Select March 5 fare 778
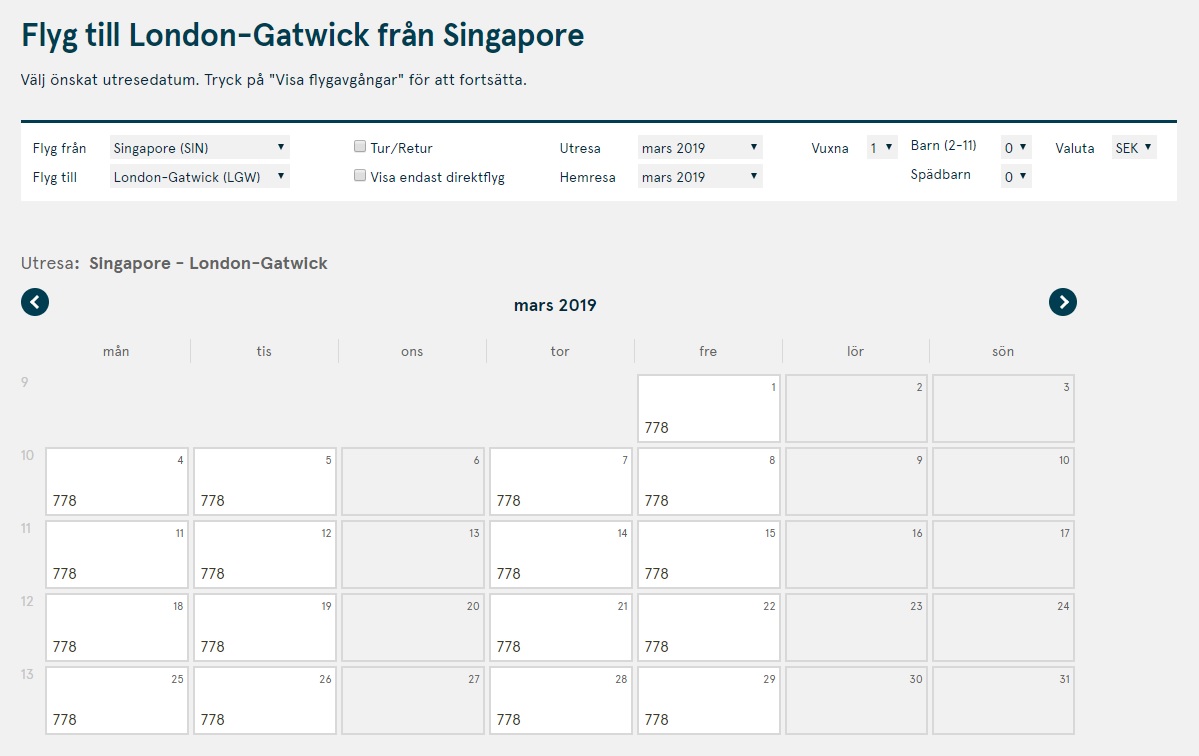This screenshot has height=756, width=1199. (x=265, y=482)
